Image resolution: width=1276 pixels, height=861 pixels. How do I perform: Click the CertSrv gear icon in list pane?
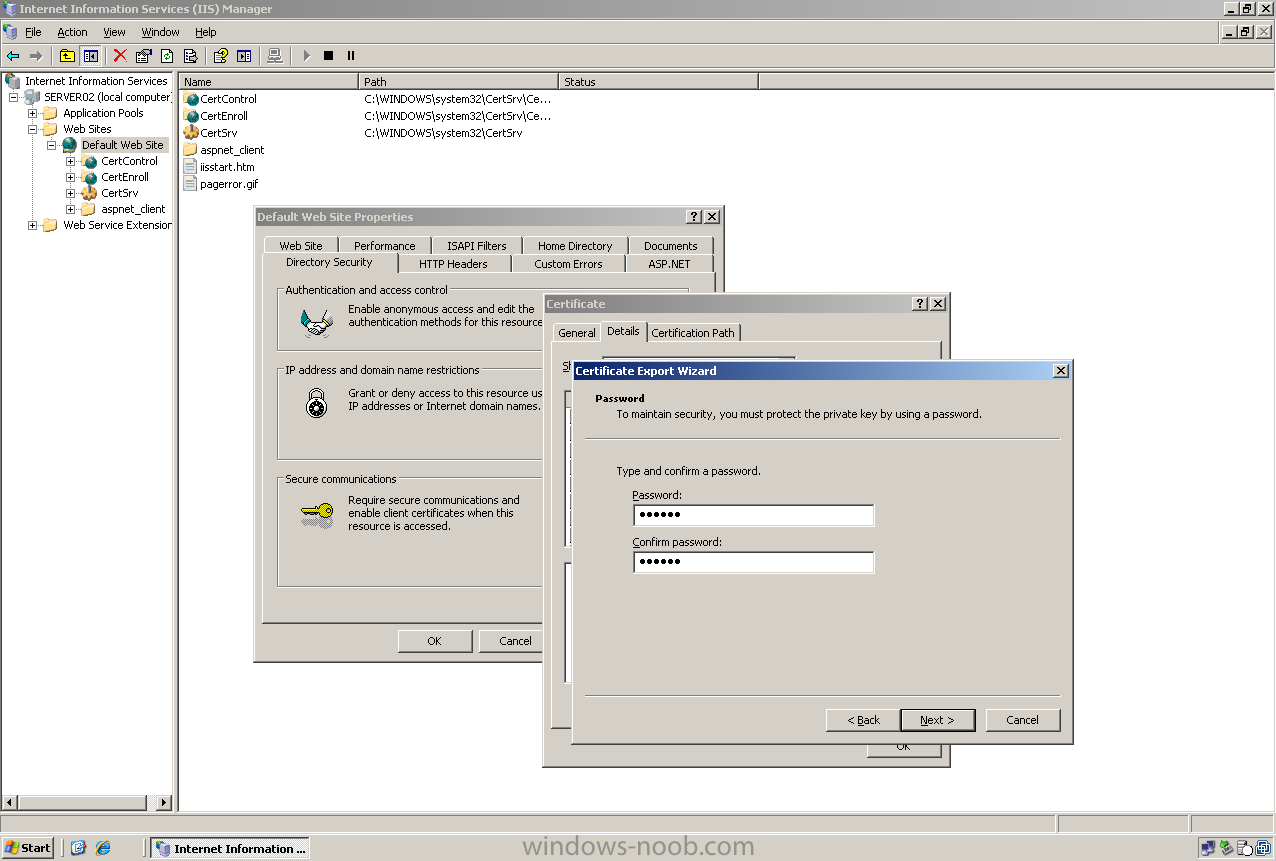click(191, 133)
